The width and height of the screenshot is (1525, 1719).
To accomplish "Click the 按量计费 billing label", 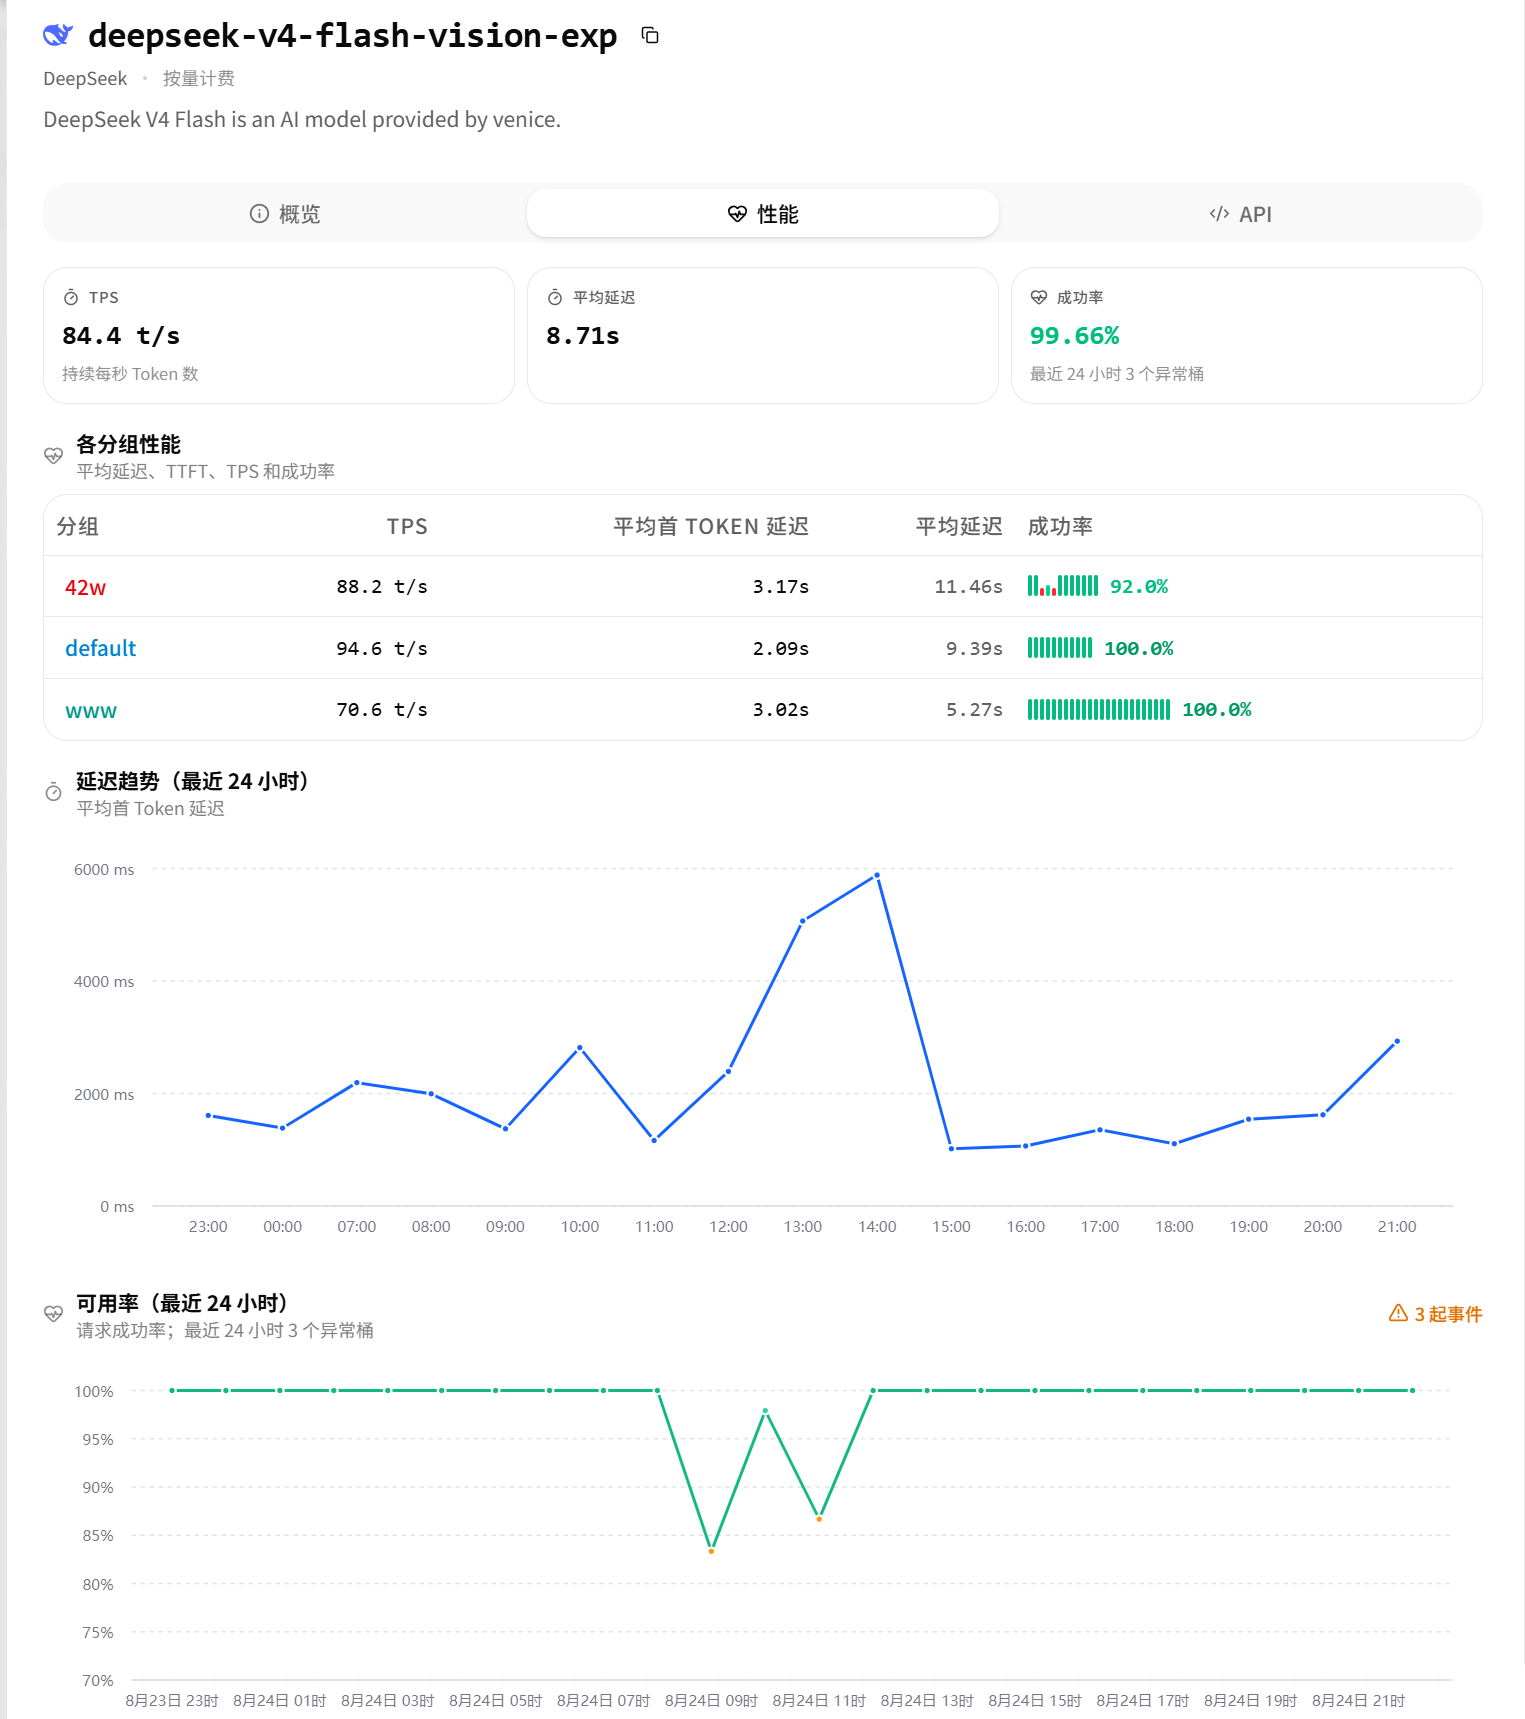I will (199, 79).
